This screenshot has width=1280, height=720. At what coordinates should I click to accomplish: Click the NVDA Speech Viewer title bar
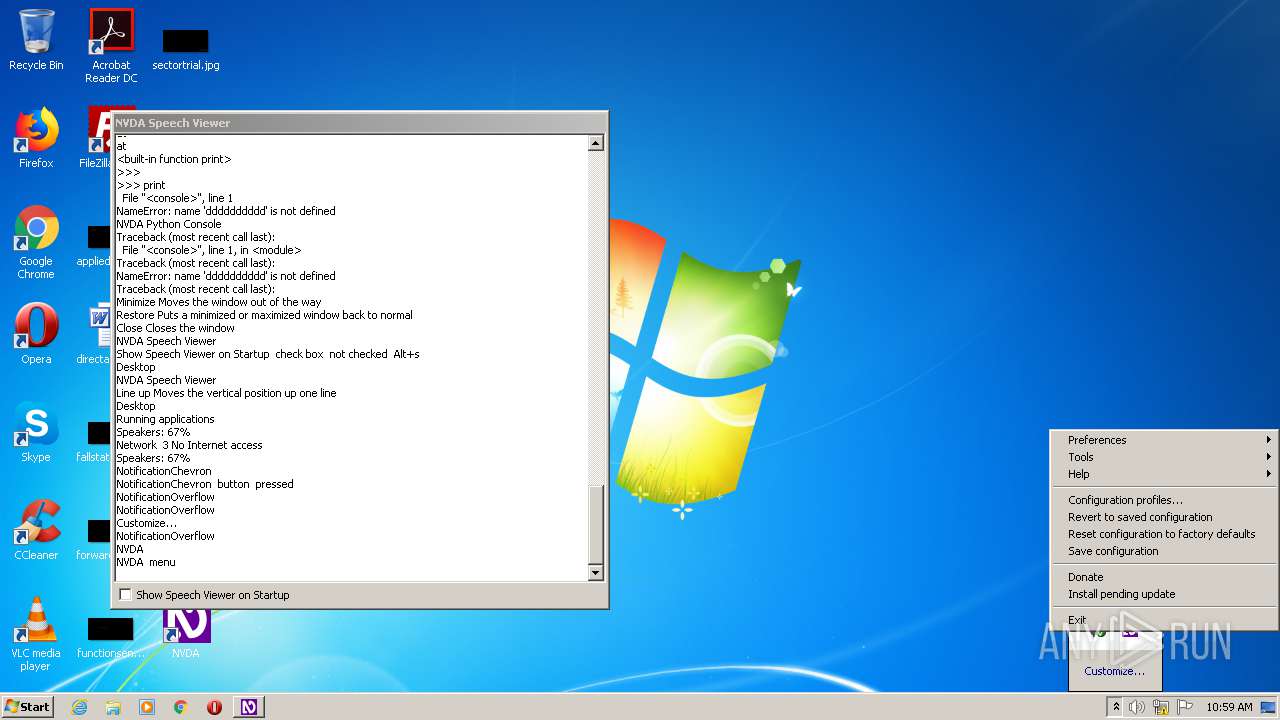click(x=359, y=123)
